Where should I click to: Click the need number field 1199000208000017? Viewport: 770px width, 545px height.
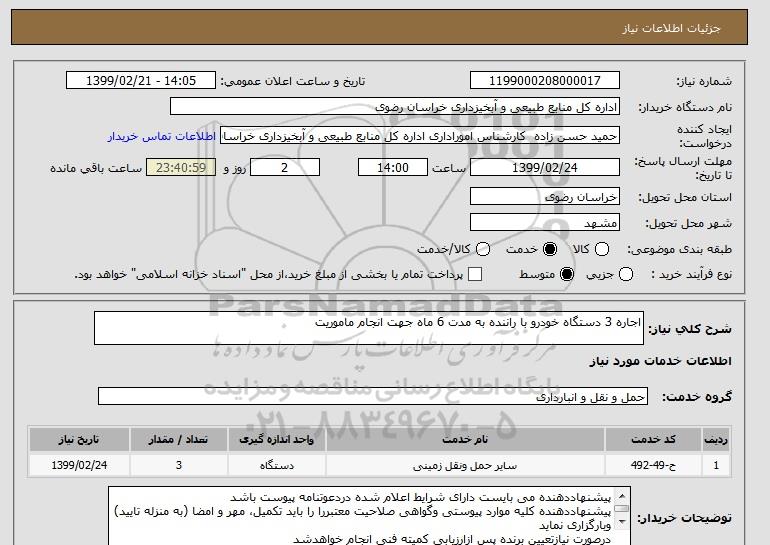[x=545, y=81]
